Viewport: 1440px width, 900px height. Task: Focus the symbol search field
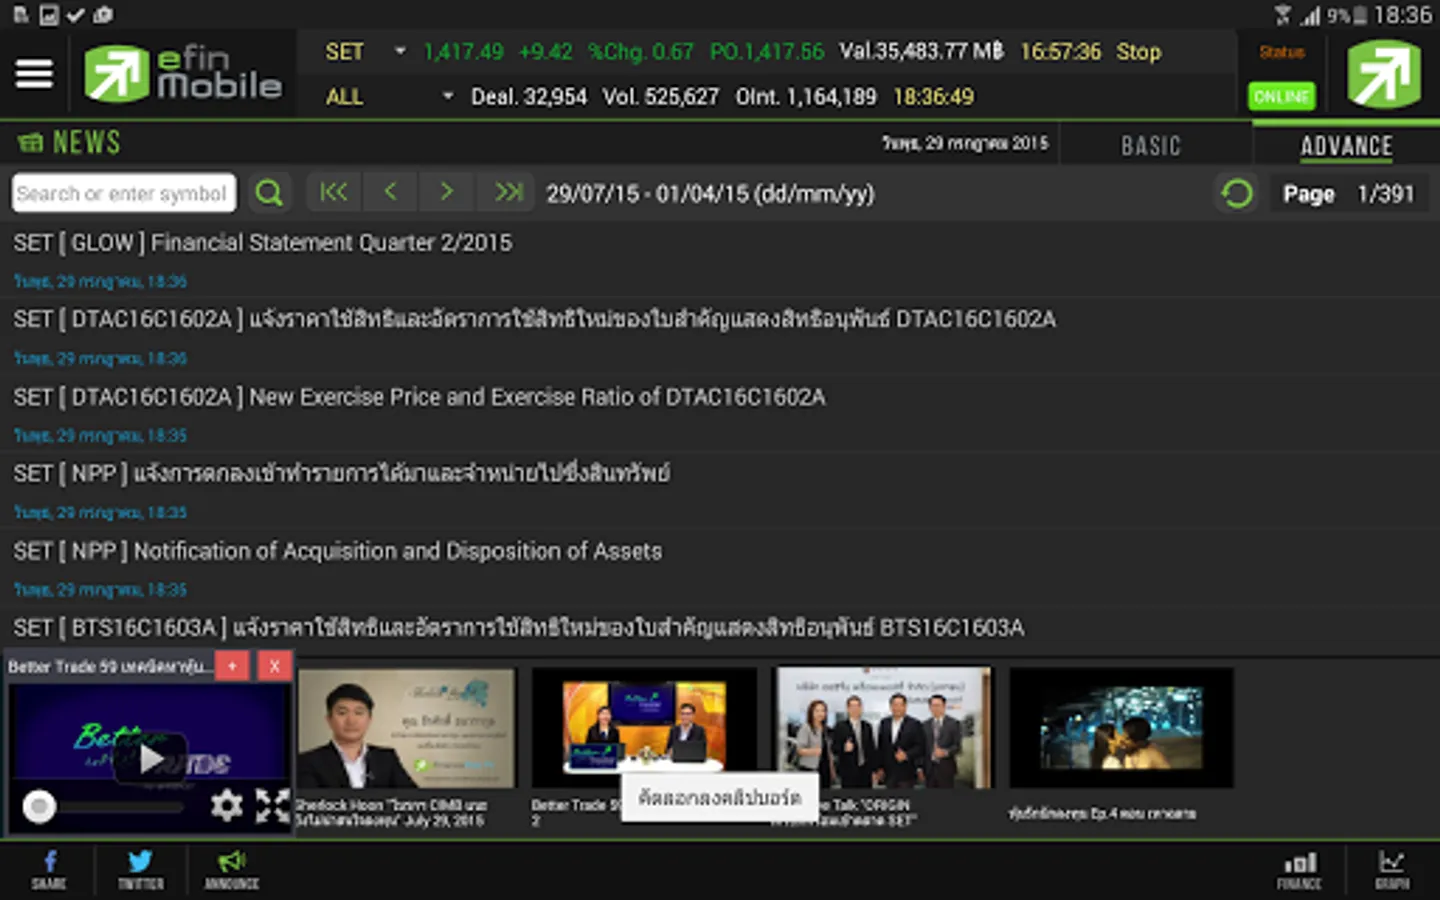124,193
